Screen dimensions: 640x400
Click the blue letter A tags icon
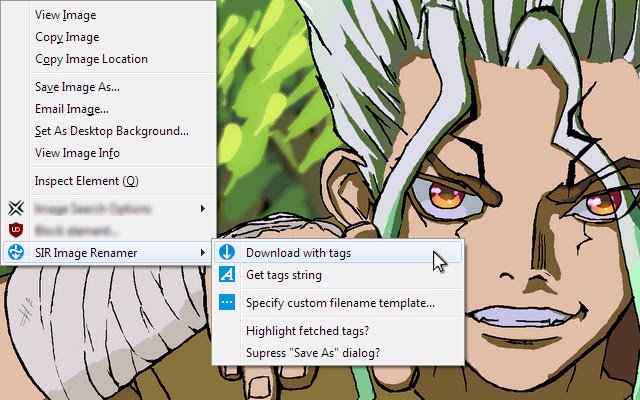click(227, 274)
